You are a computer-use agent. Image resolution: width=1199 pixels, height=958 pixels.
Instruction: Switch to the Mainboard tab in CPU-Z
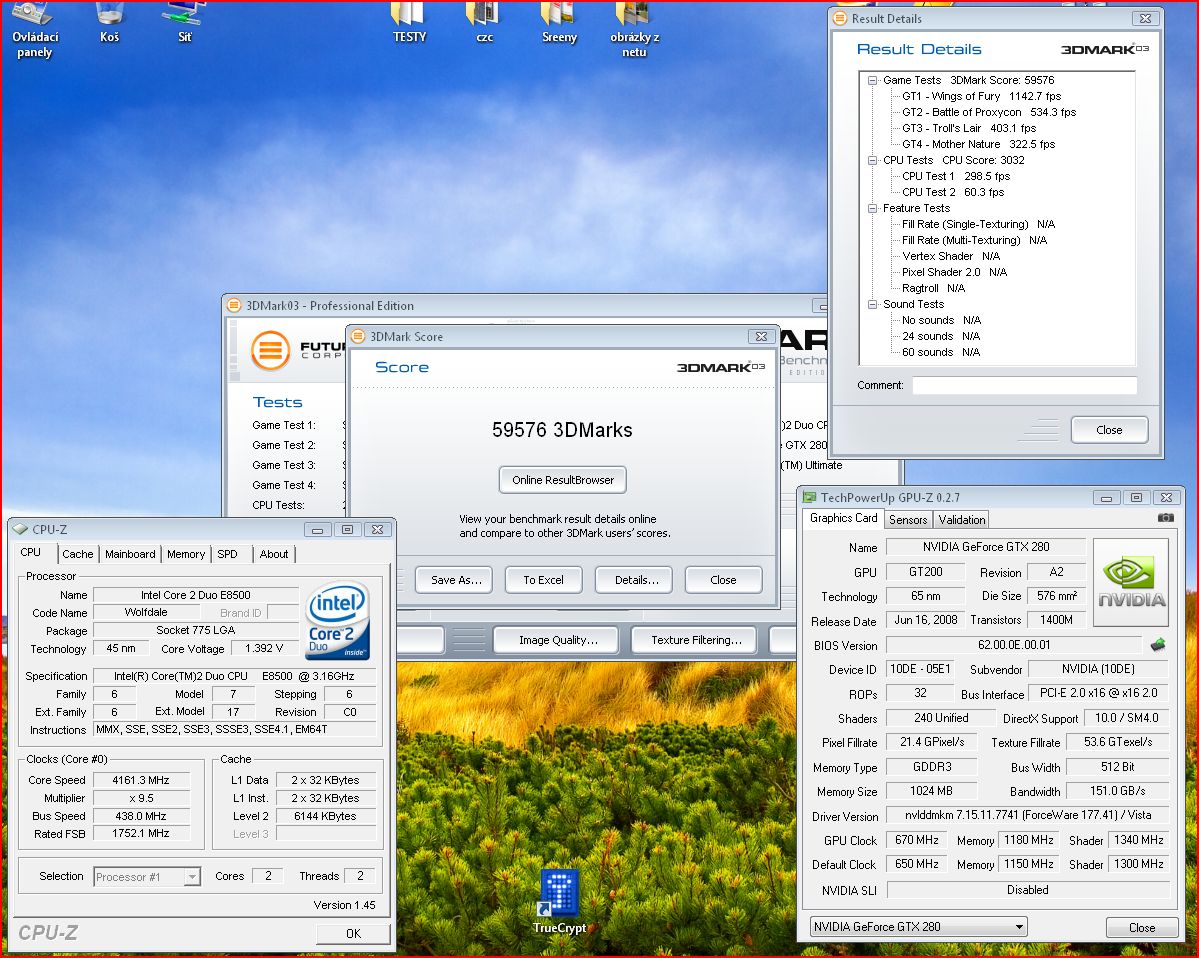pos(130,554)
